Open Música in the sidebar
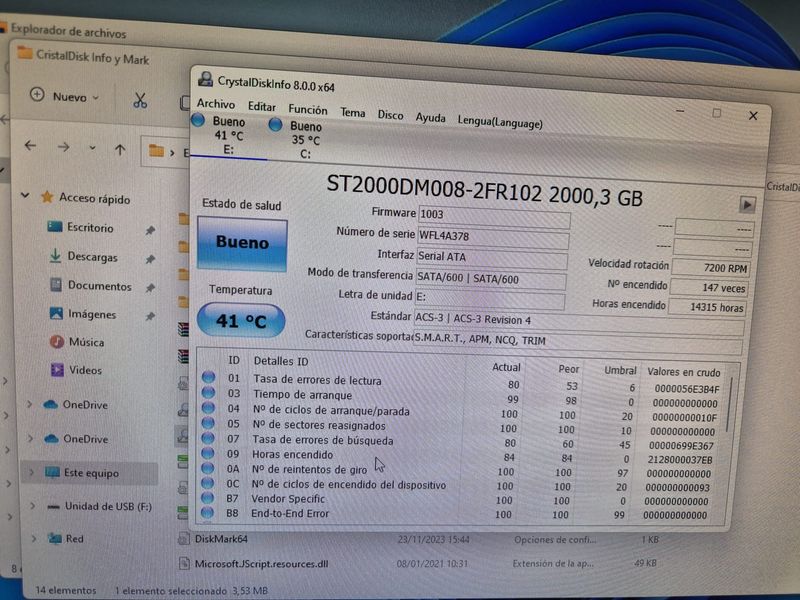The width and height of the screenshot is (800, 600). [86, 342]
